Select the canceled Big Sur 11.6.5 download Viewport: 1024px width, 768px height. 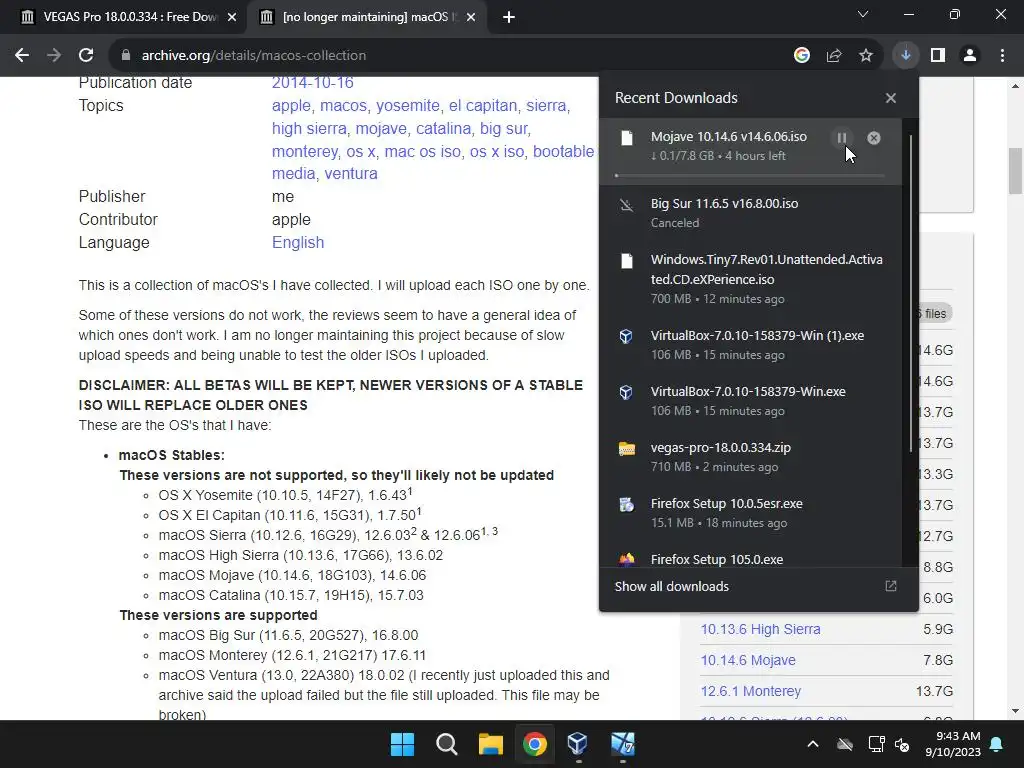(x=750, y=213)
